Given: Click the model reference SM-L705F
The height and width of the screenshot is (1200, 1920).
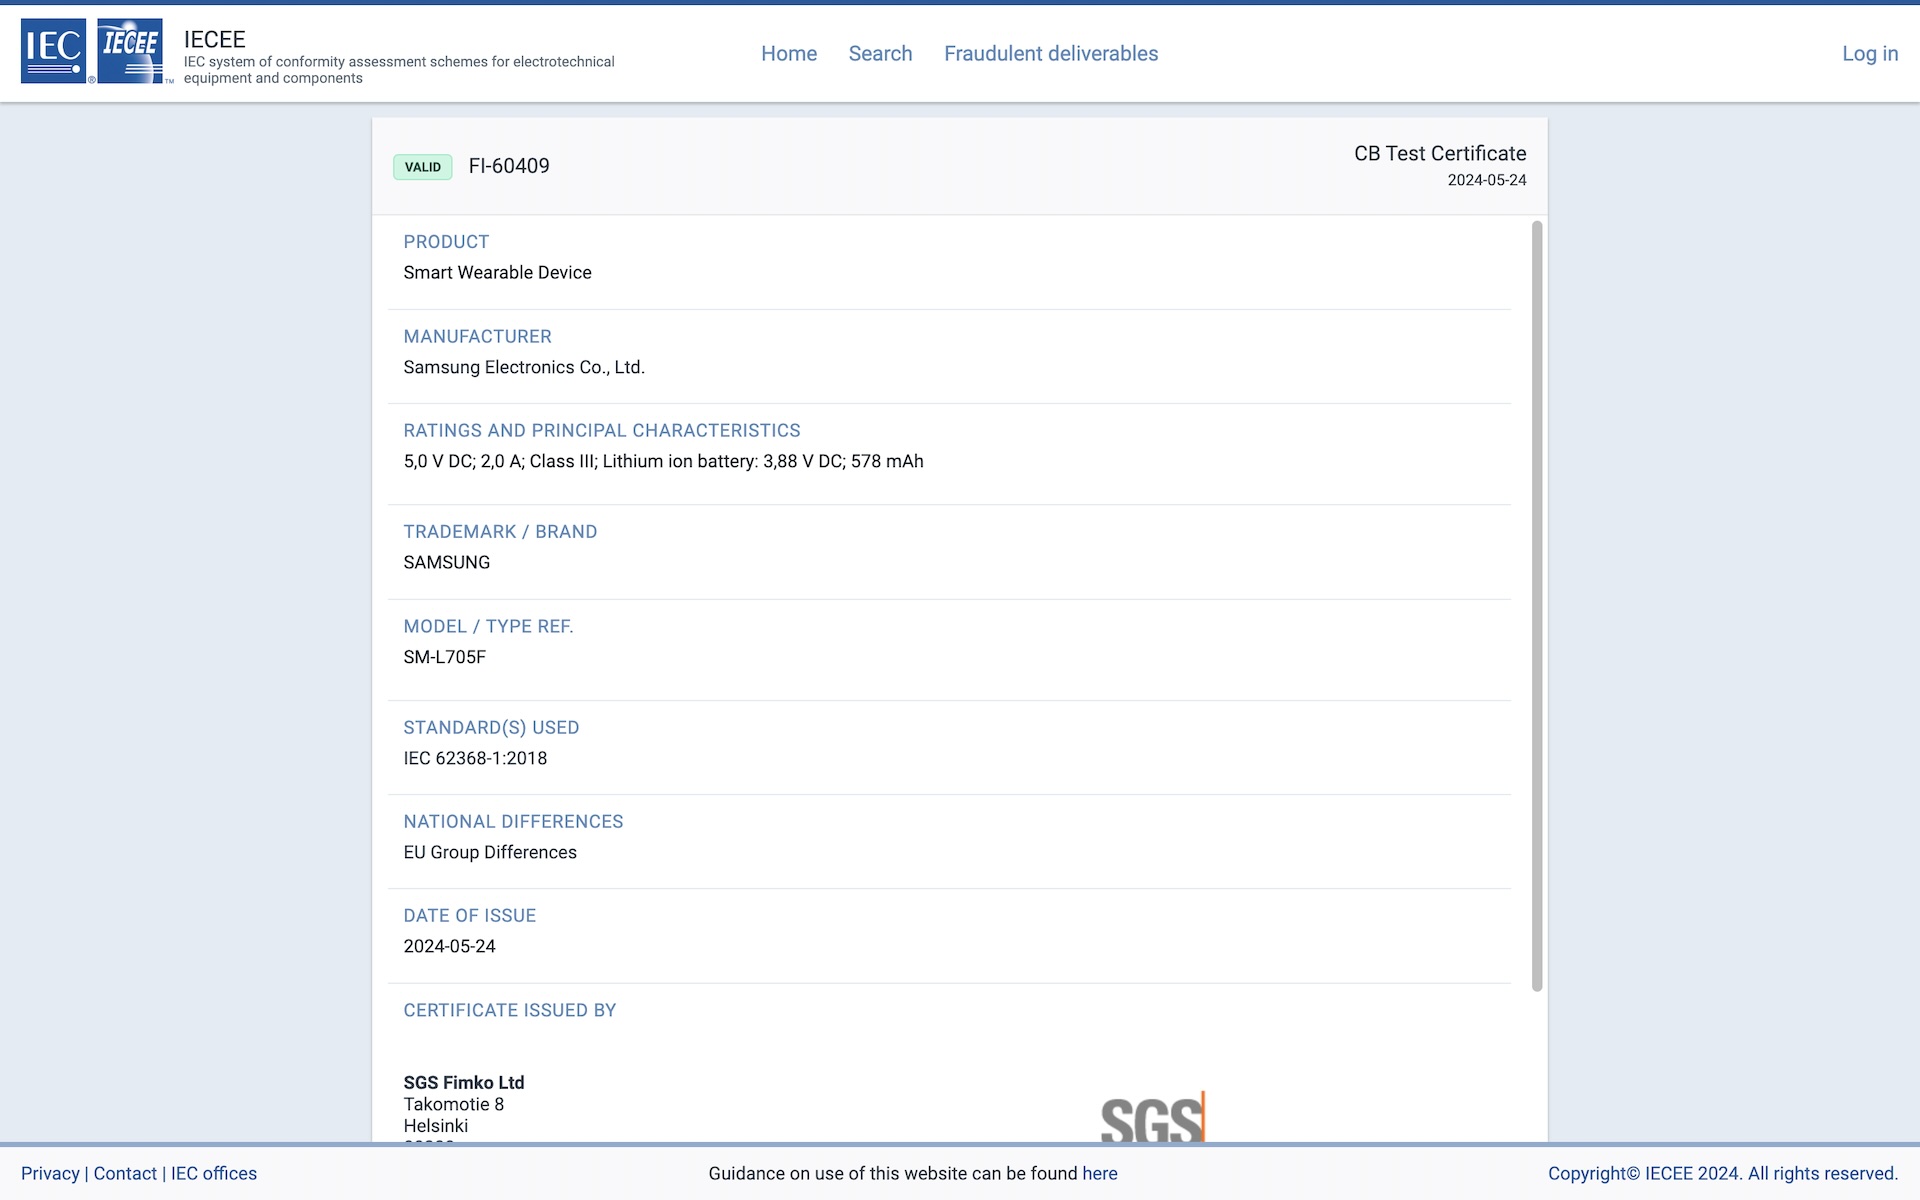Looking at the screenshot, I should click(x=444, y=657).
